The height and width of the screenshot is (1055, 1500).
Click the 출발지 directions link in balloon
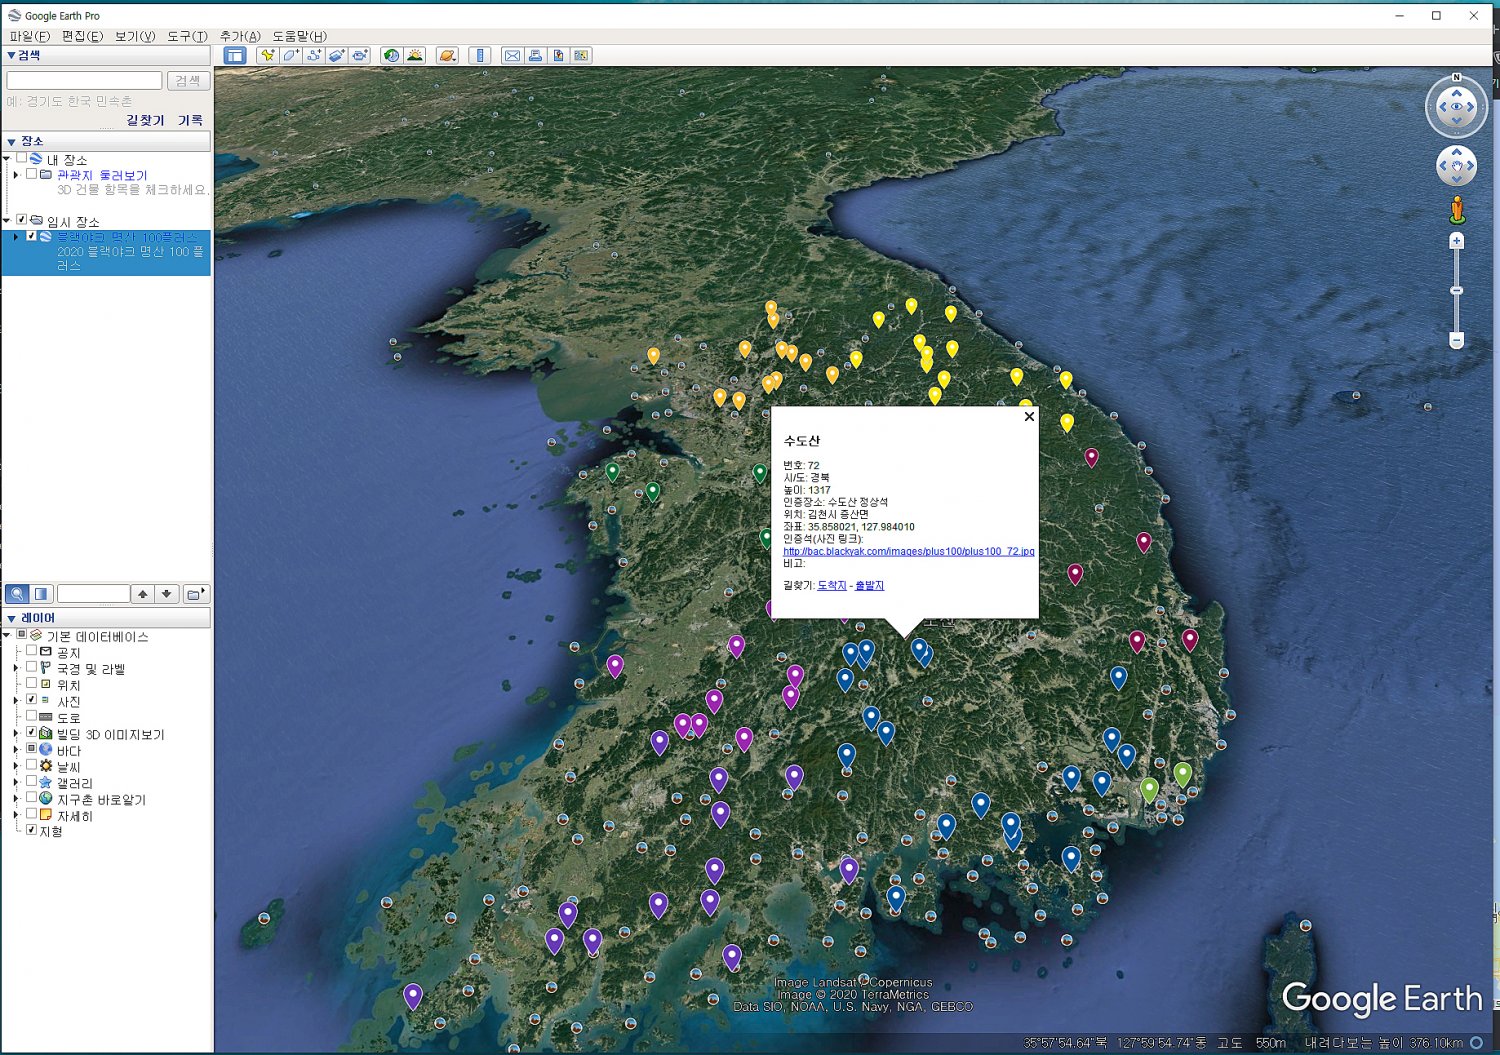tap(869, 586)
